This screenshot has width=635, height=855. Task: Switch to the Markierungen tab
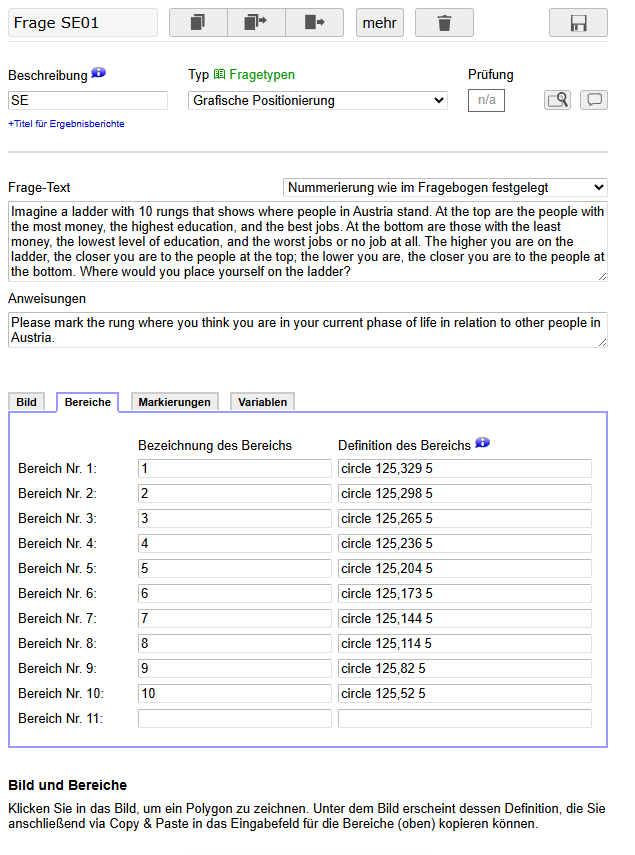click(175, 402)
